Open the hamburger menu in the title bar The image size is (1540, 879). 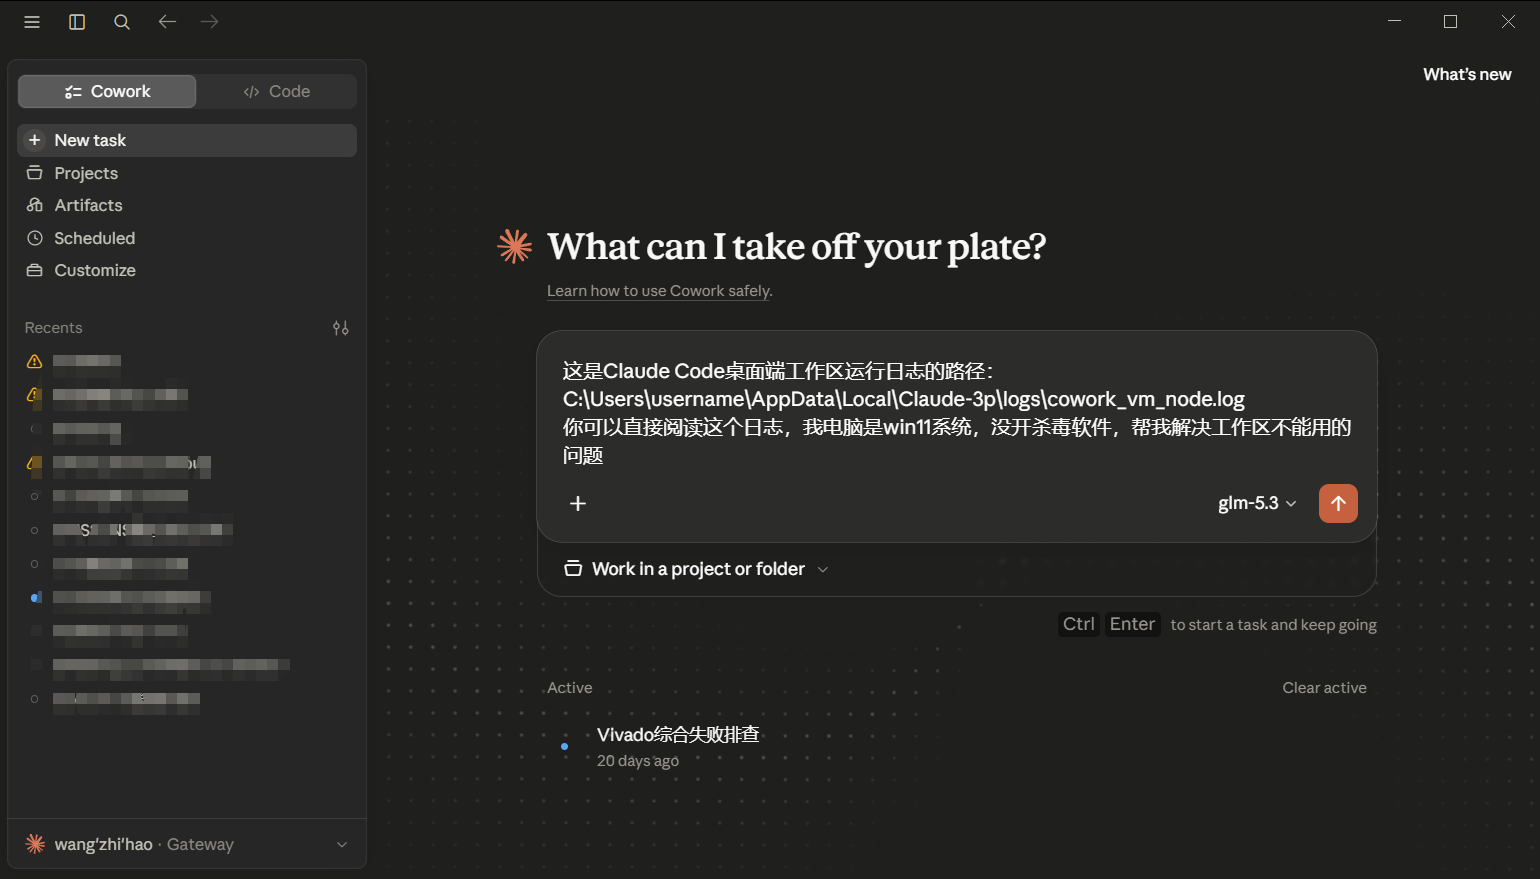[32, 22]
